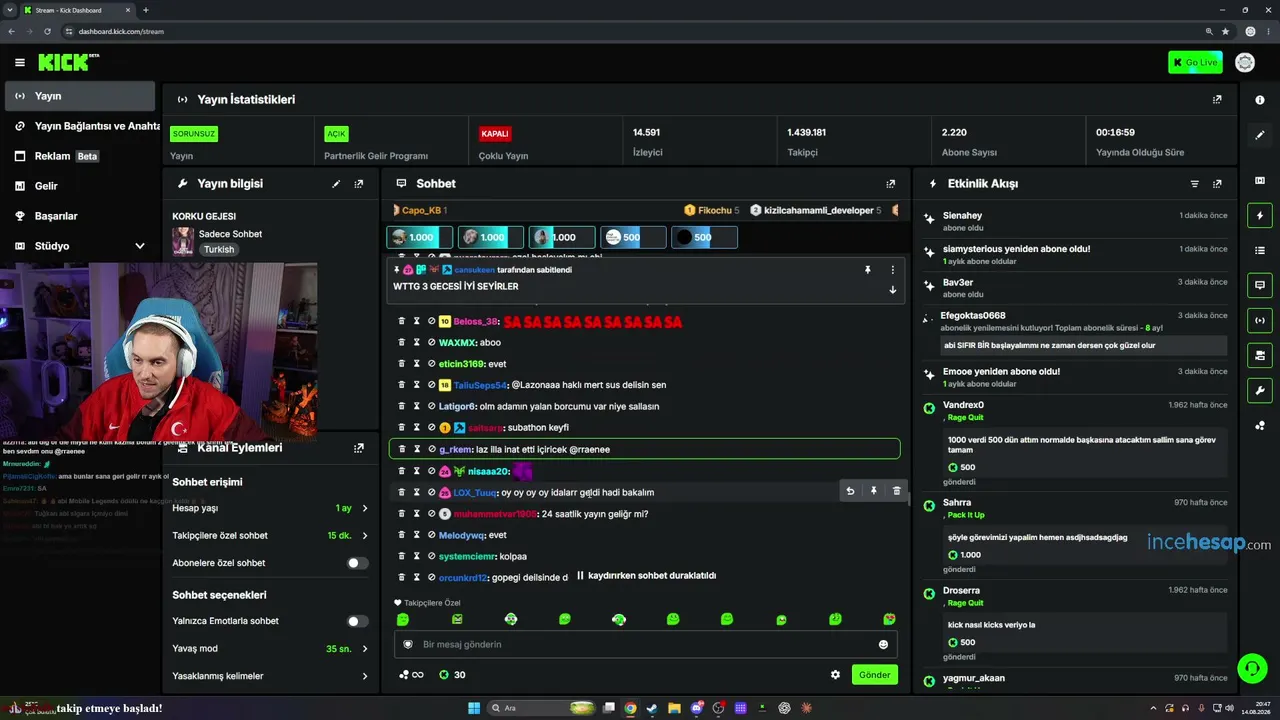1280x720 pixels.
Task: Reload the page in browser
Action: click(x=47, y=31)
